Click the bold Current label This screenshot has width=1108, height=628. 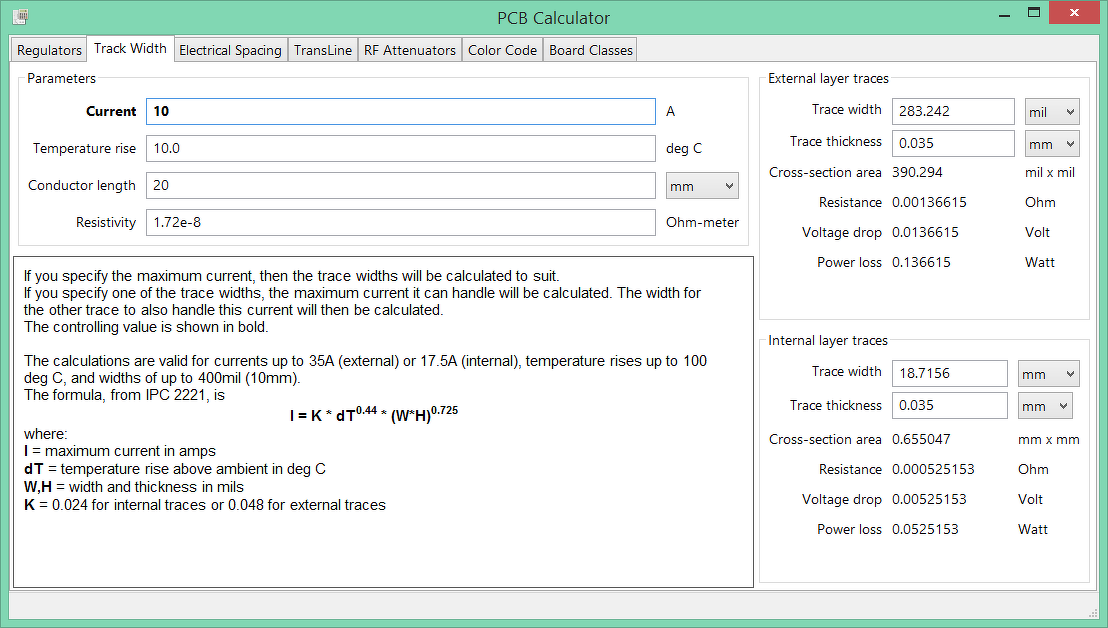(111, 111)
